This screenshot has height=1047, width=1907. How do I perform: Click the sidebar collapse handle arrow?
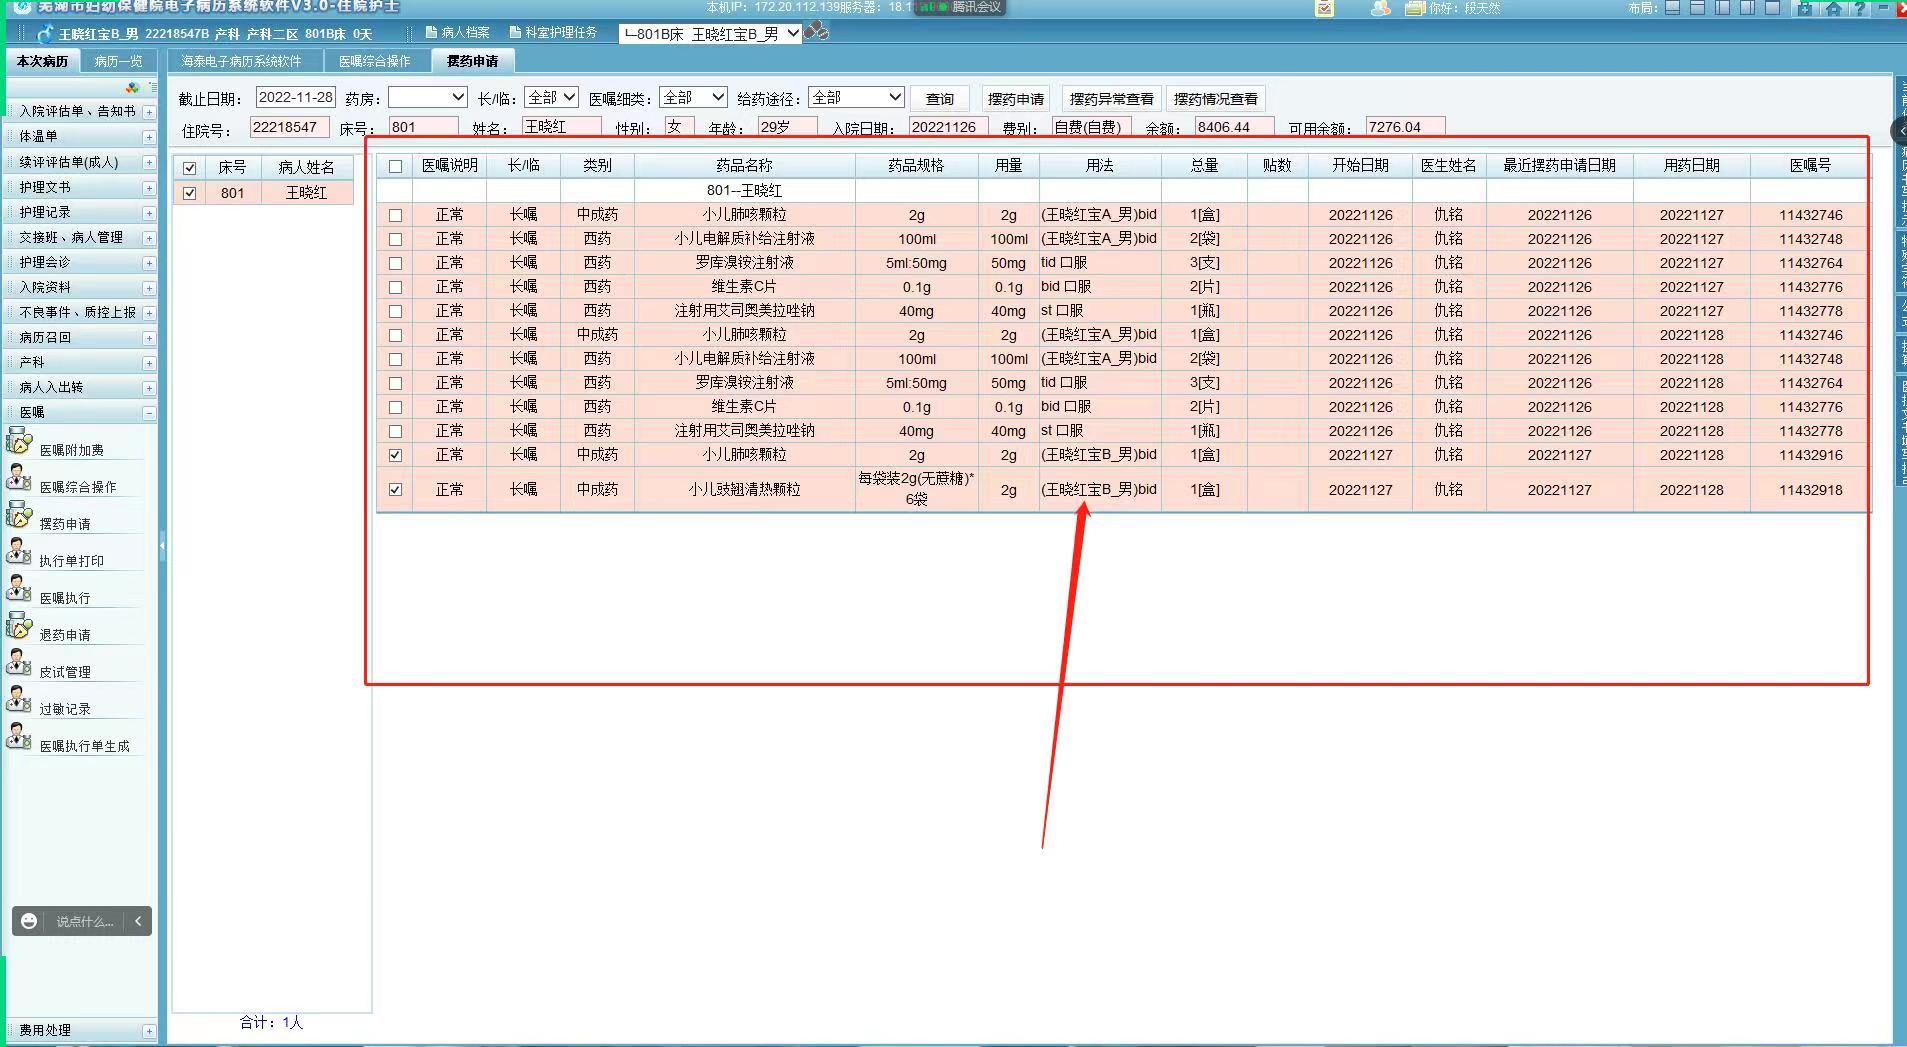pos(162,547)
